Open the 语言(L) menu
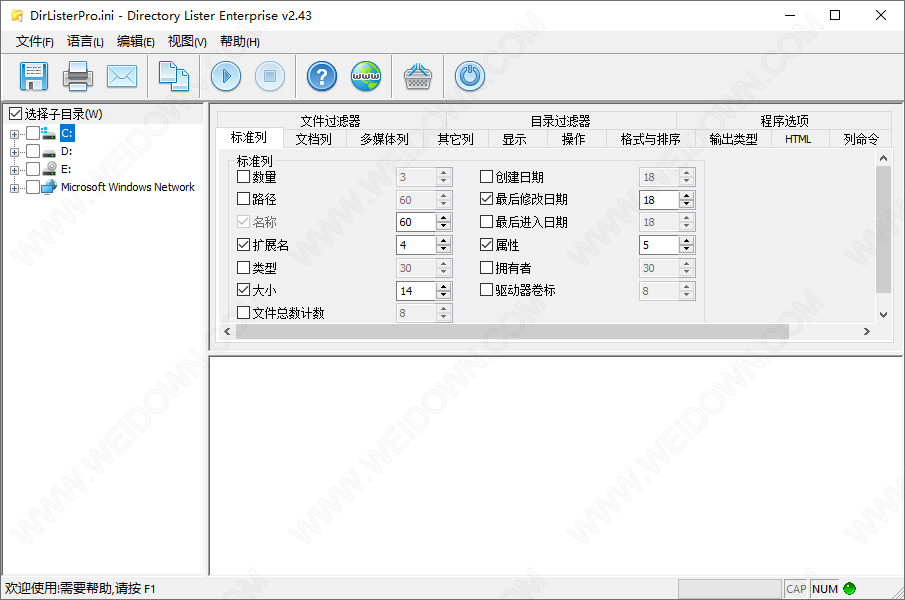Viewport: 905px width, 600px height. [x=85, y=42]
